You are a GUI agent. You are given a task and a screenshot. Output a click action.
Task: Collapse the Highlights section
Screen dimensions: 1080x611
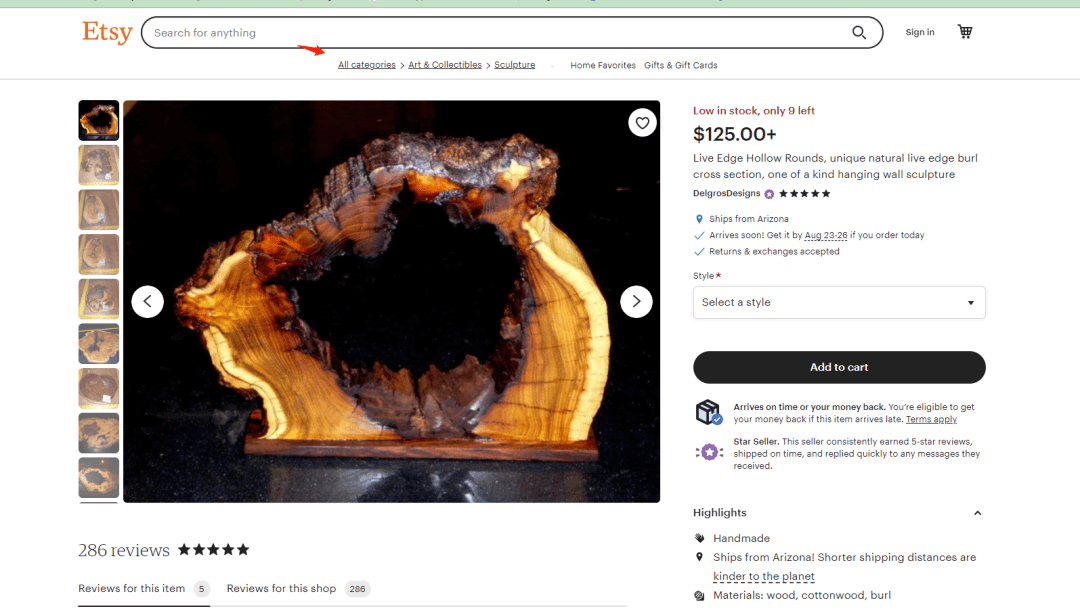click(x=977, y=513)
